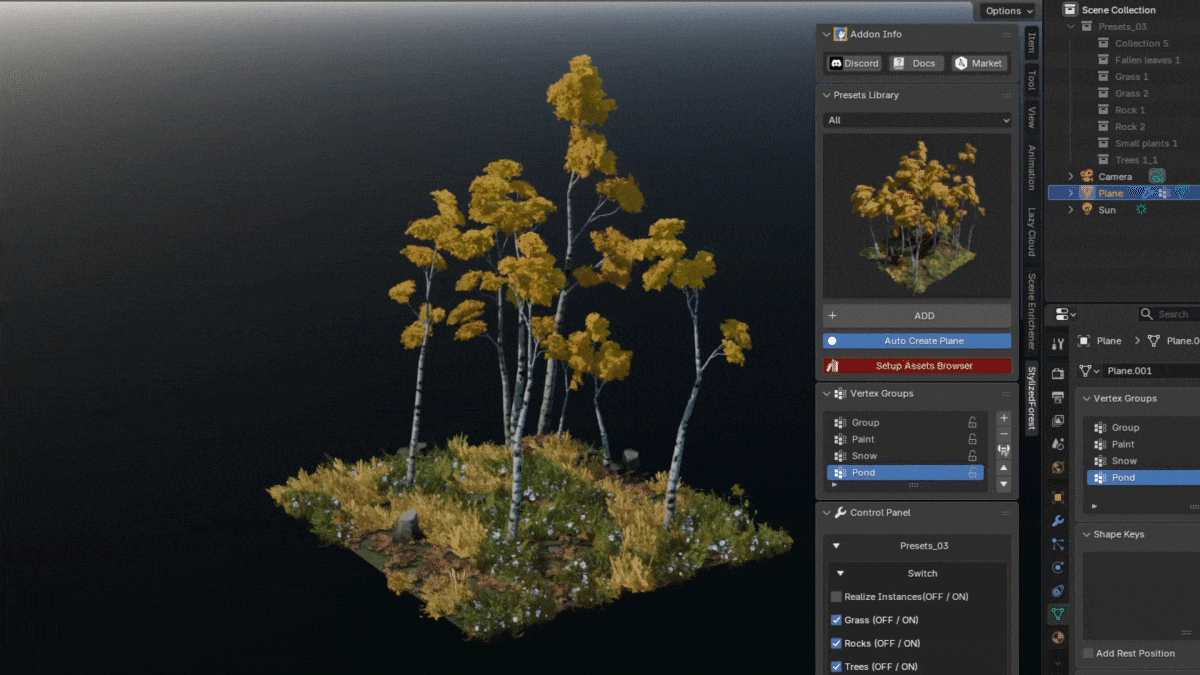Click the properties Search field
The height and width of the screenshot is (675, 1200).
(1169, 314)
